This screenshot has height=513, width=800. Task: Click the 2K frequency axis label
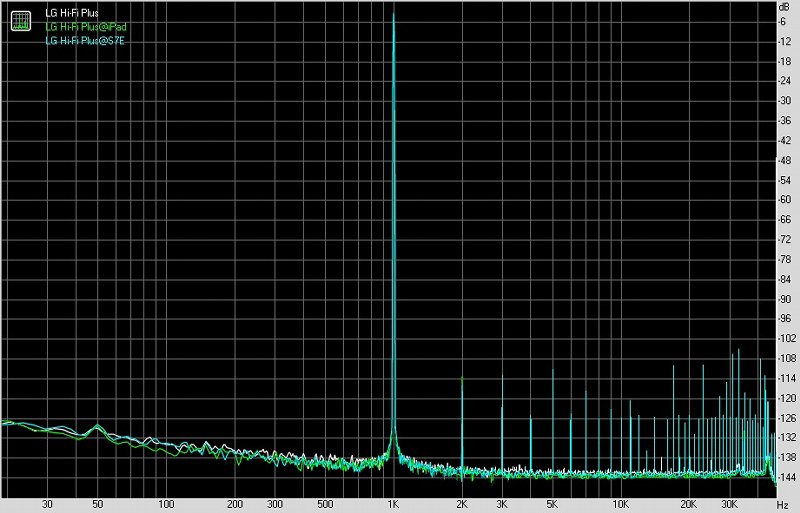[x=462, y=504]
